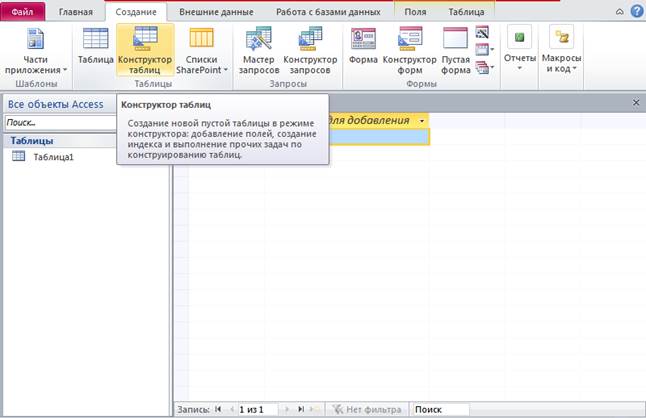Open the Файл menu

pos(22,12)
